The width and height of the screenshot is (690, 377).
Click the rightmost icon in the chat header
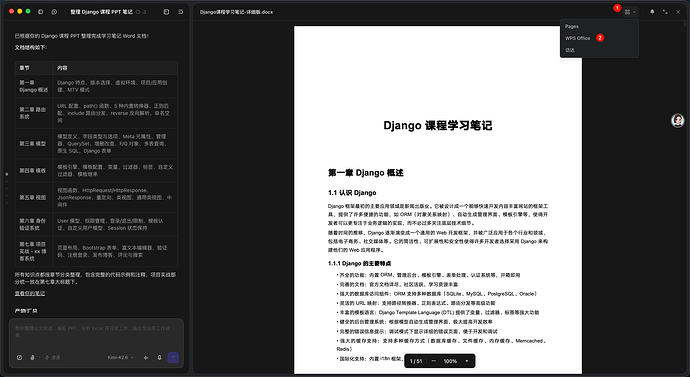(180, 12)
